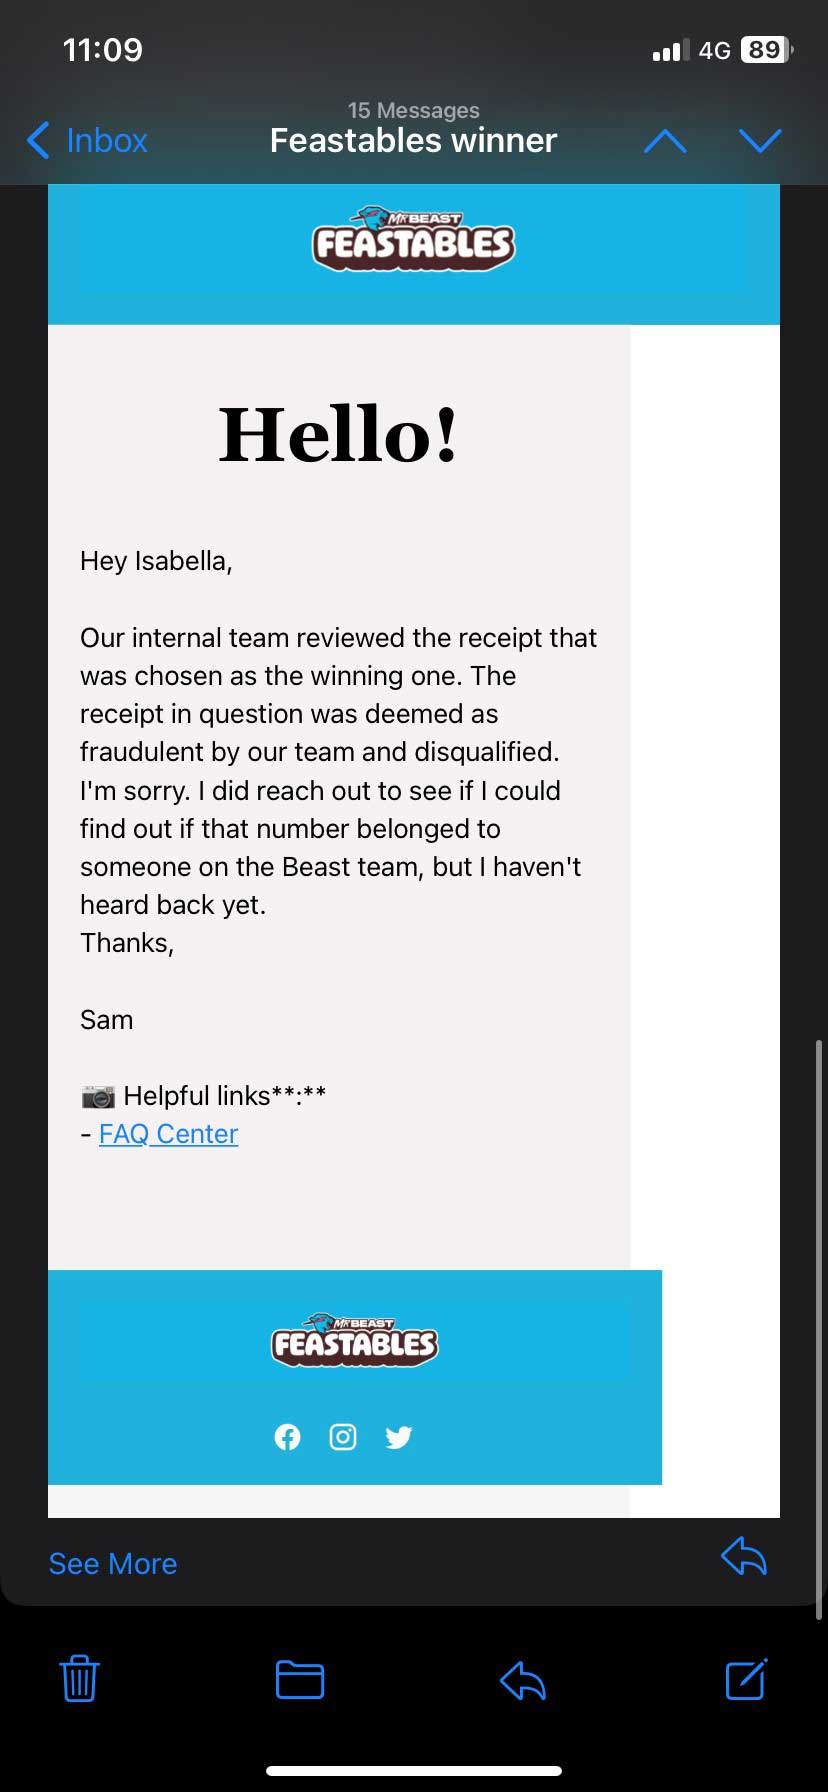Open Feastables Instagram icon
The image size is (828, 1792).
(x=343, y=1436)
